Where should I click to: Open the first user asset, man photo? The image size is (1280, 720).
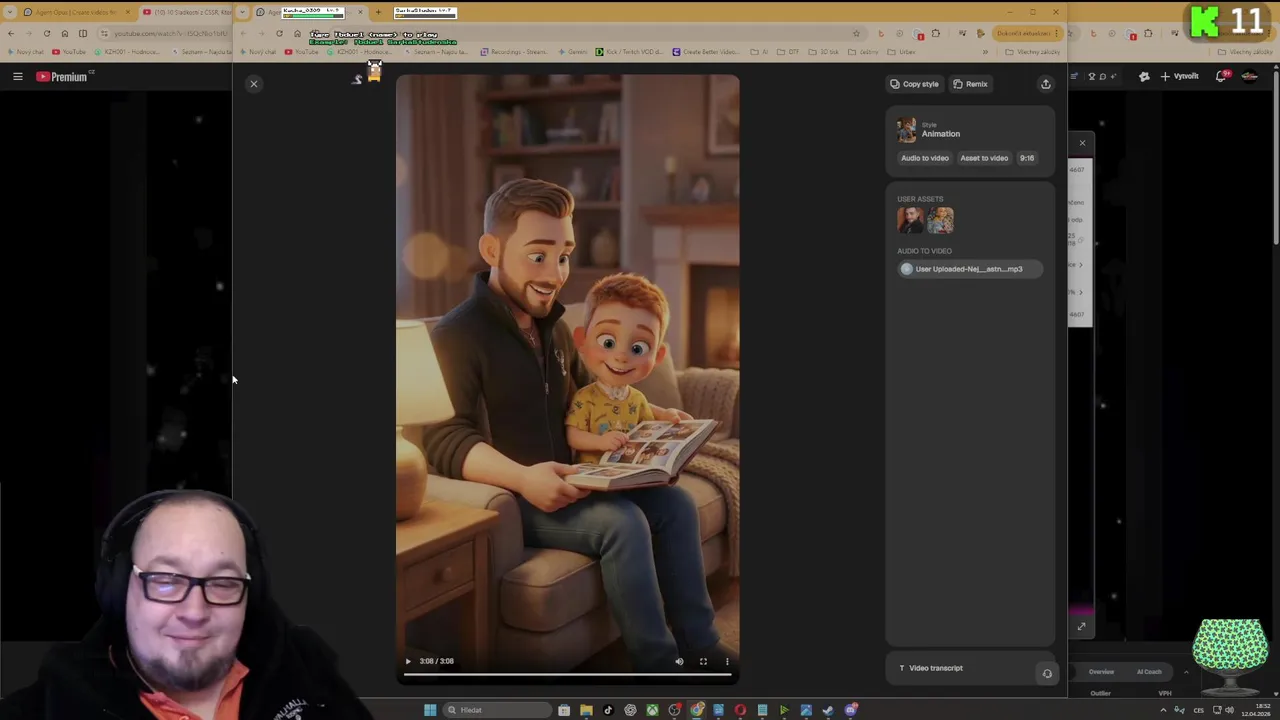(x=910, y=219)
